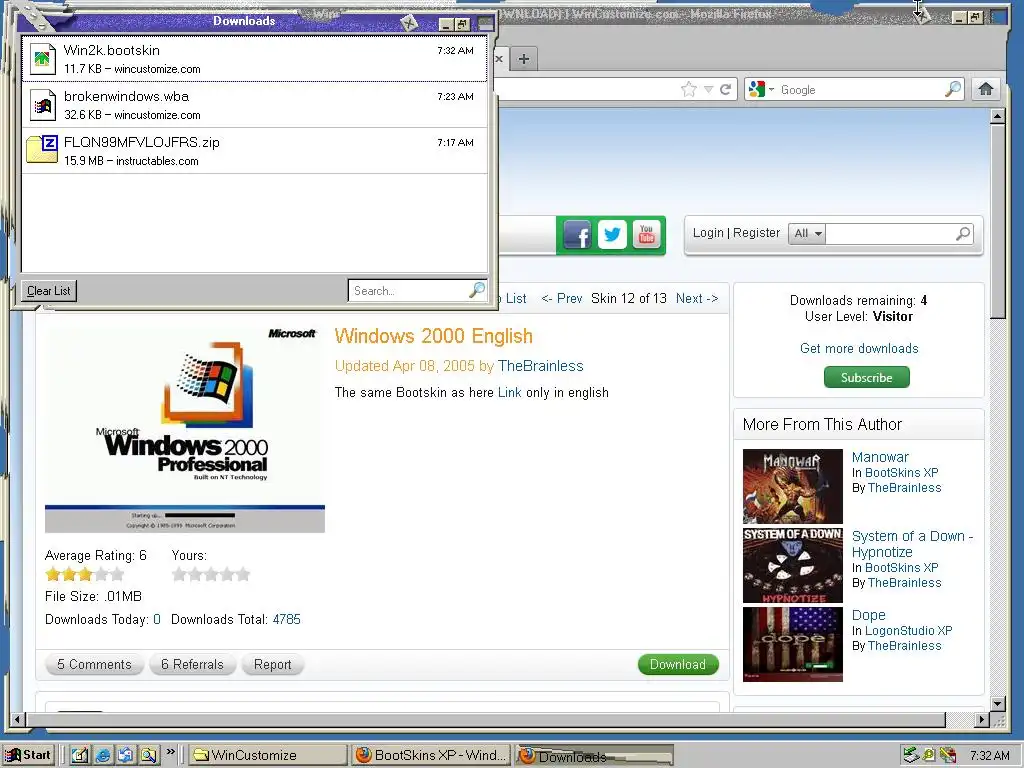Open the Downloads Total 4785 link
The width and height of the screenshot is (1024, 768).
286,619
